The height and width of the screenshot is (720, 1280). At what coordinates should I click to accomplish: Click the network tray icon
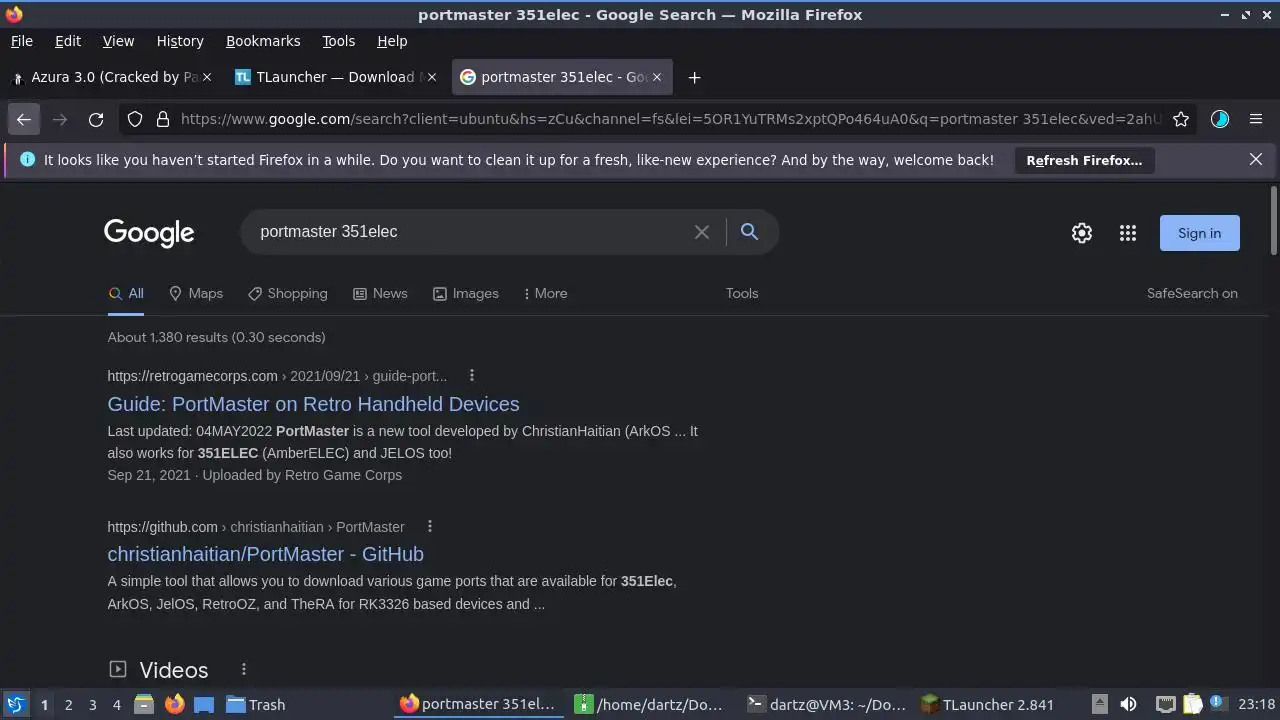click(1165, 704)
